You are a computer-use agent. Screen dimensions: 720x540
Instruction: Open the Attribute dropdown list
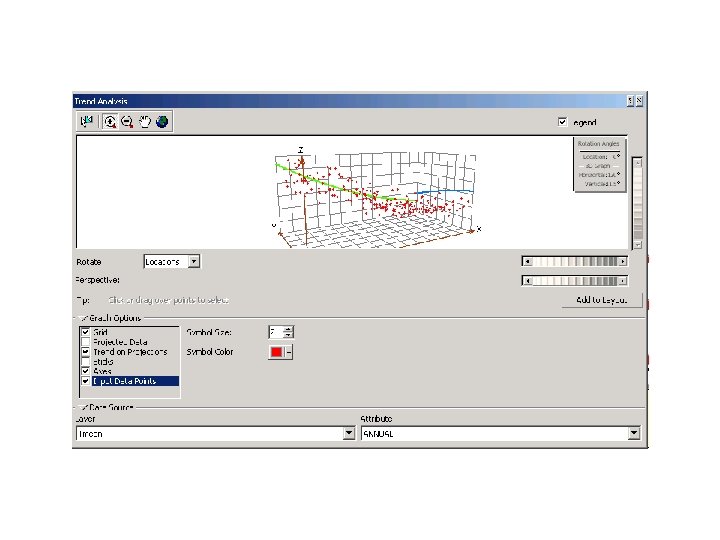[x=634, y=433]
